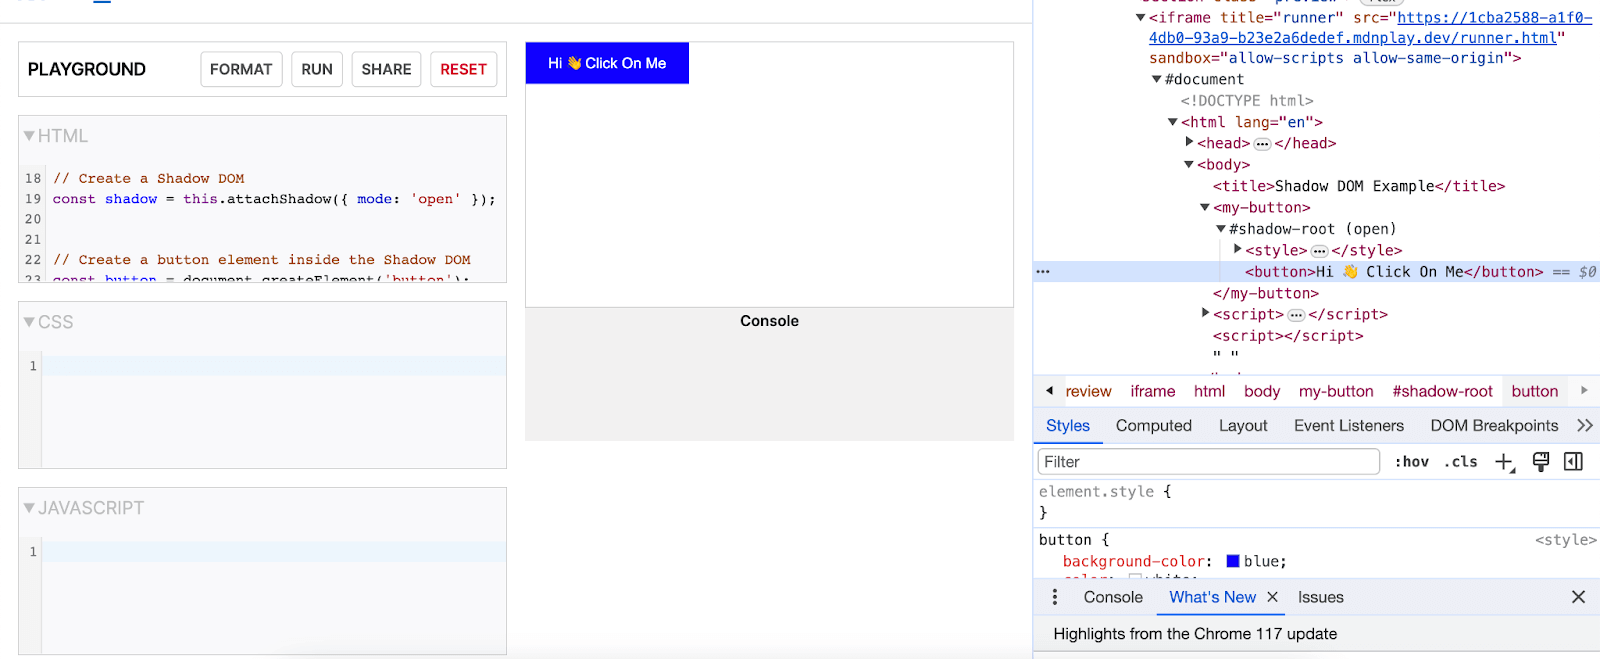Collapse the iframe node in DOM tree

(x=1140, y=17)
